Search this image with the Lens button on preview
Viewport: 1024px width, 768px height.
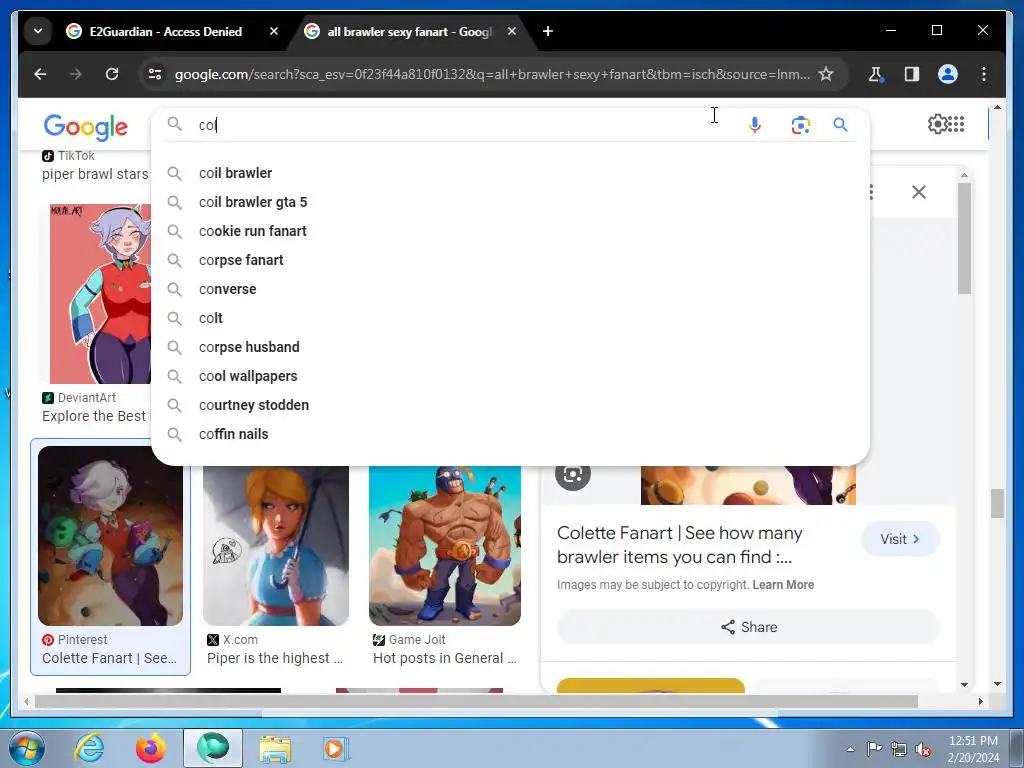[573, 475]
